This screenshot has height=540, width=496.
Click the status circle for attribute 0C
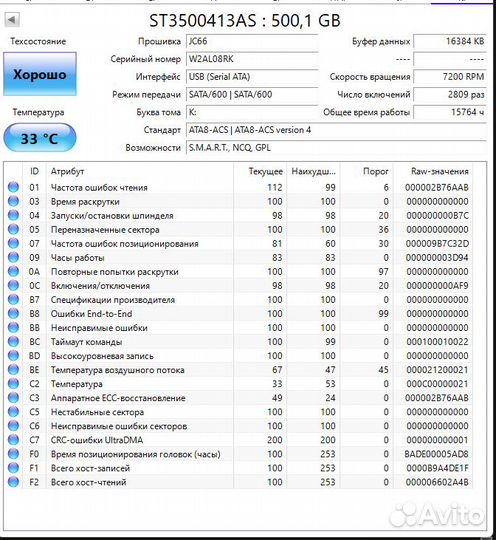click(13, 285)
